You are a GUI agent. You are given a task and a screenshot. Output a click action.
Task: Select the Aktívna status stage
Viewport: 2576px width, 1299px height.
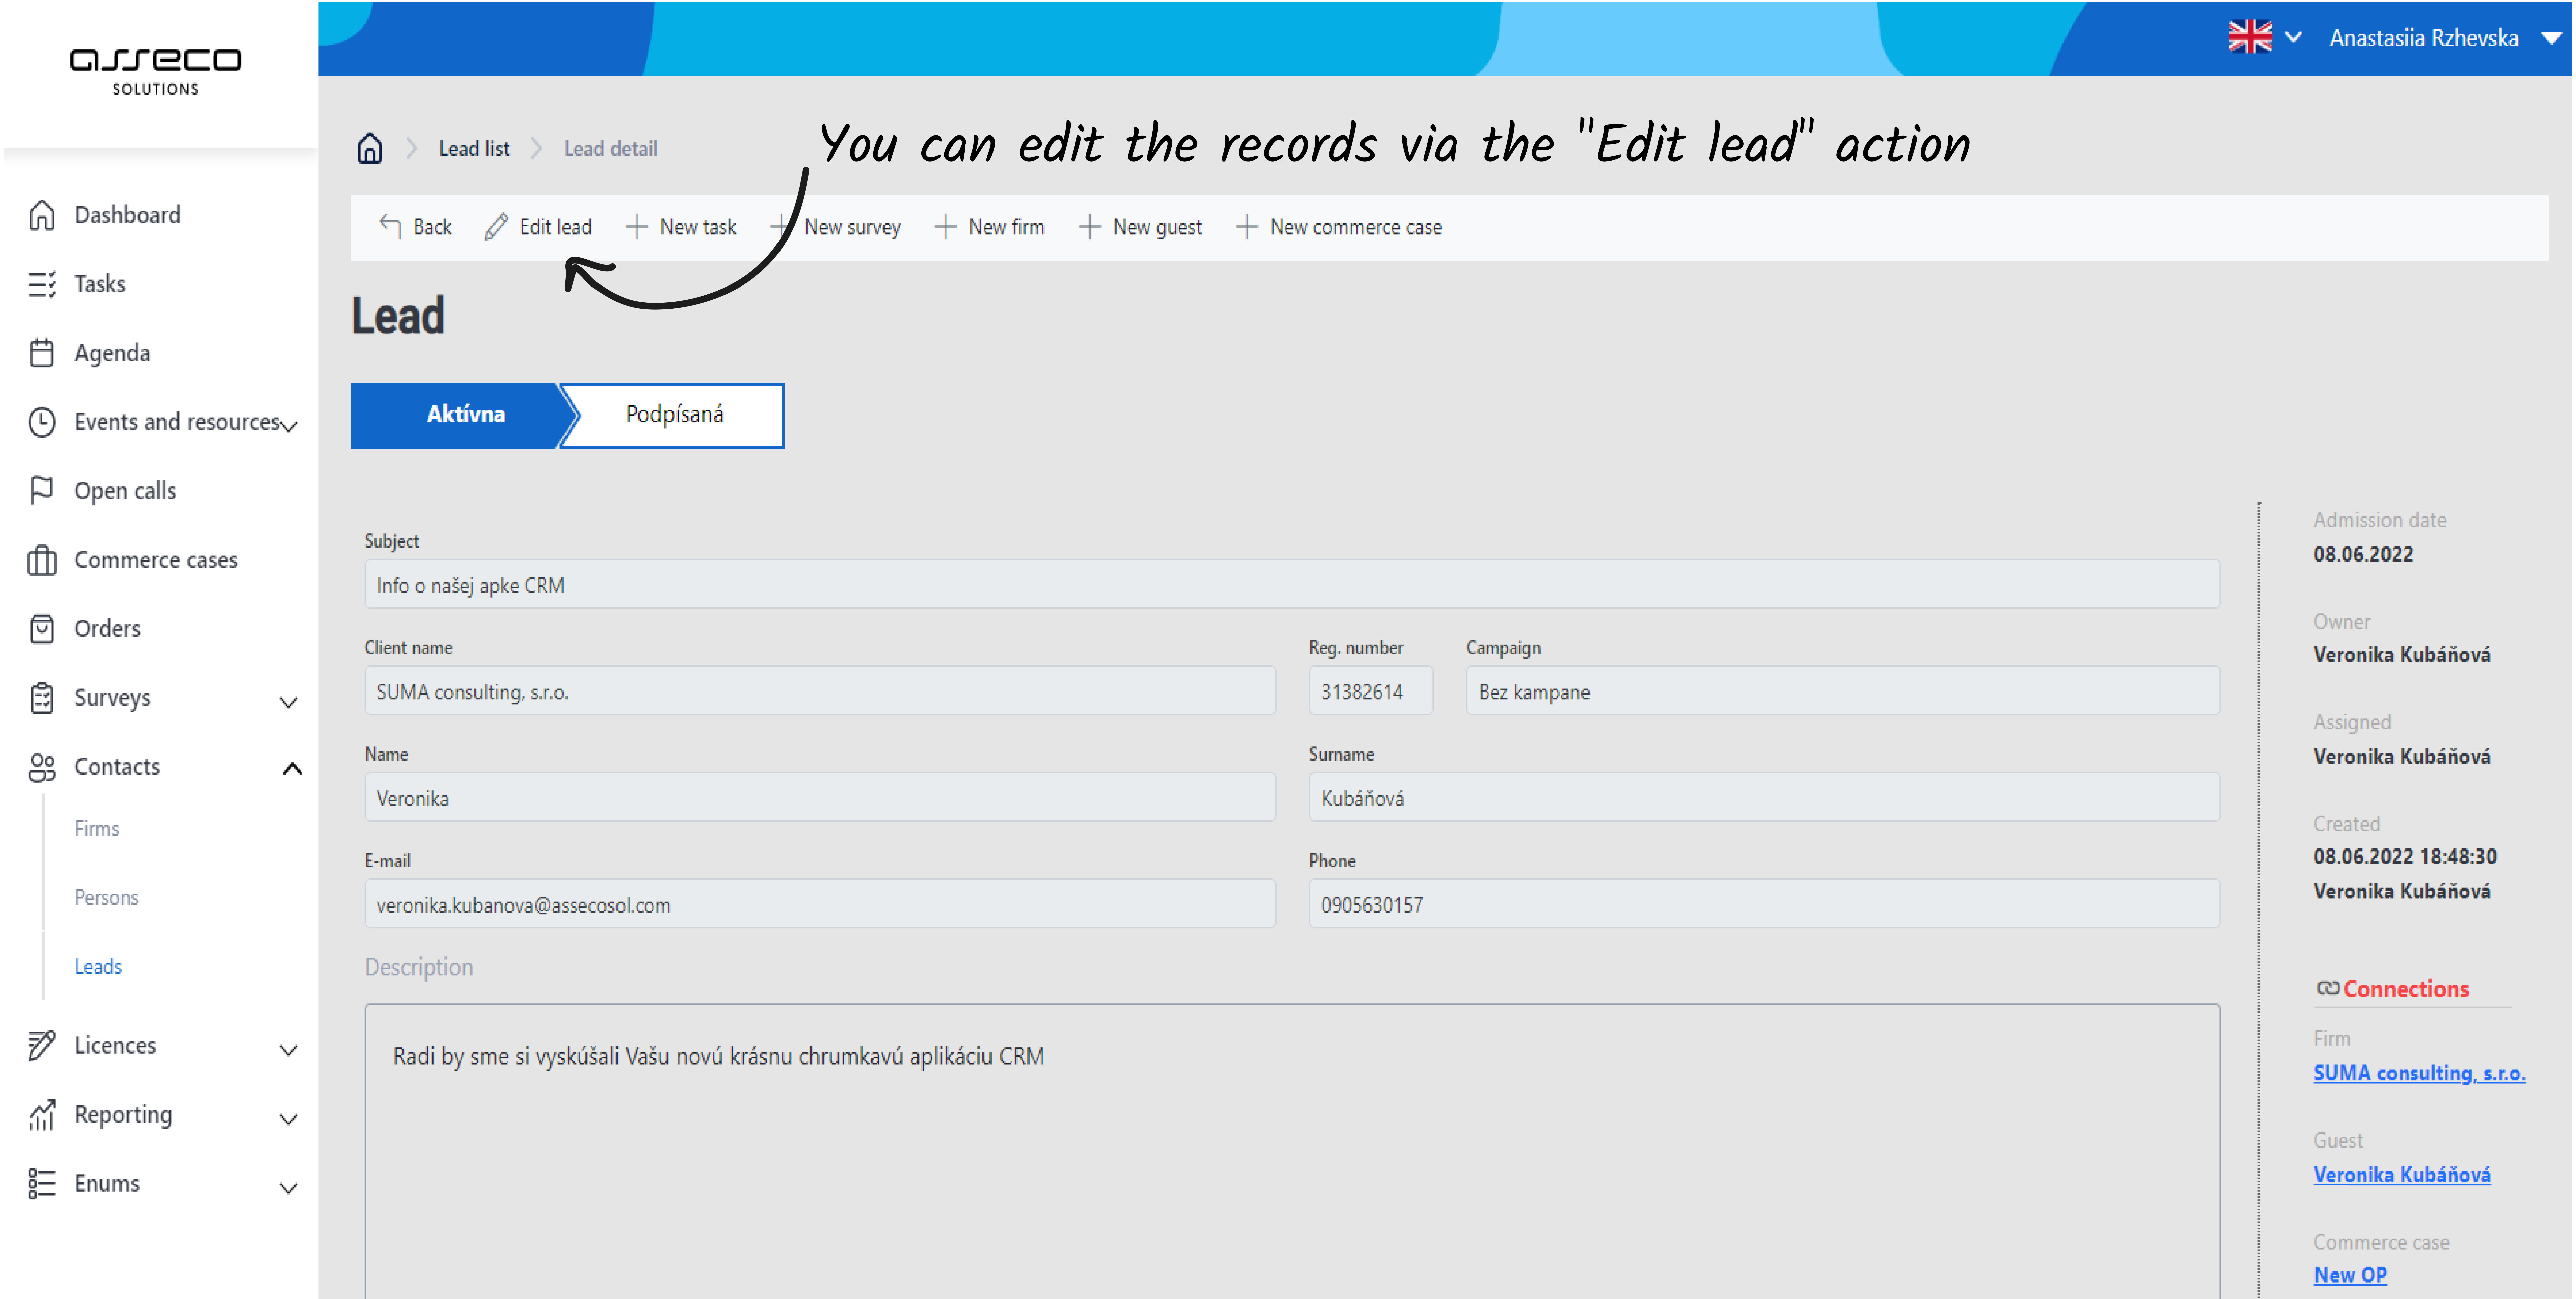[465, 415]
